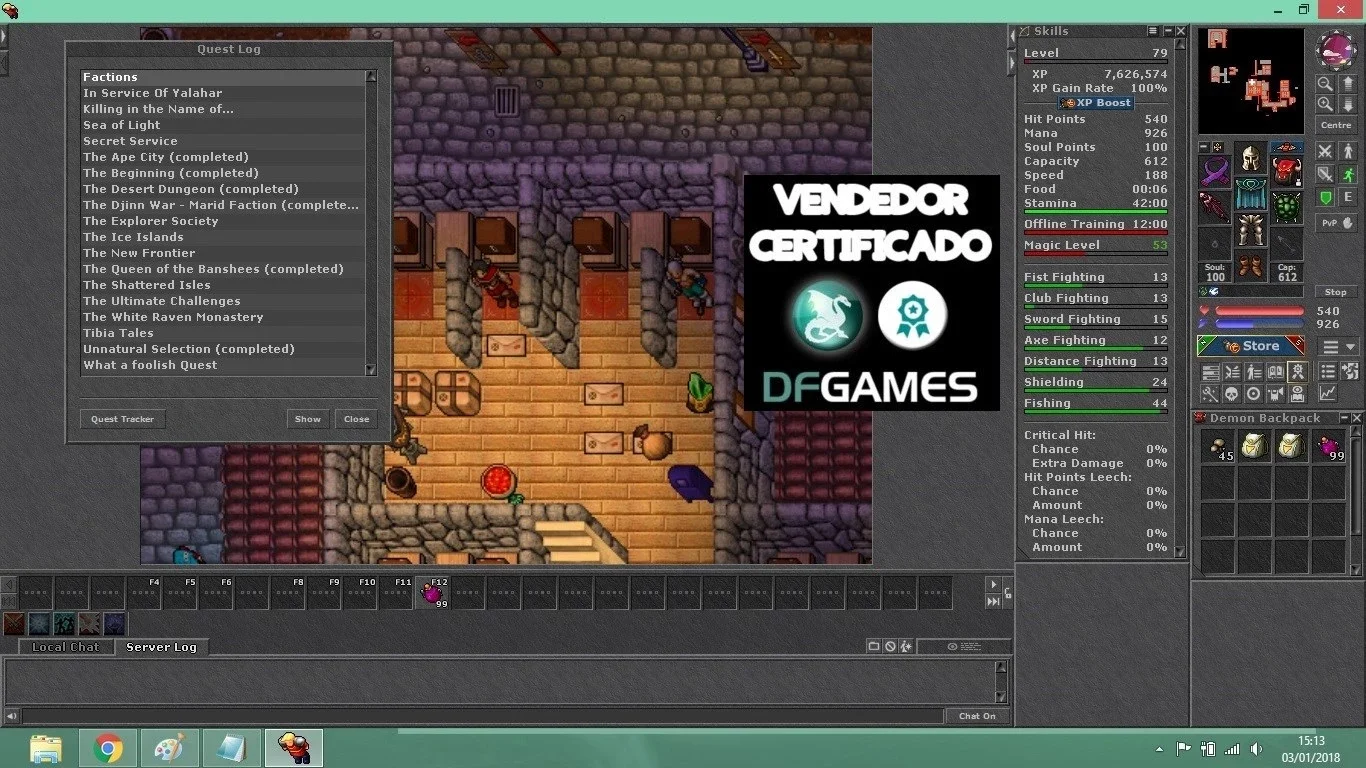Click the blue robe armor slot

tap(1250, 195)
